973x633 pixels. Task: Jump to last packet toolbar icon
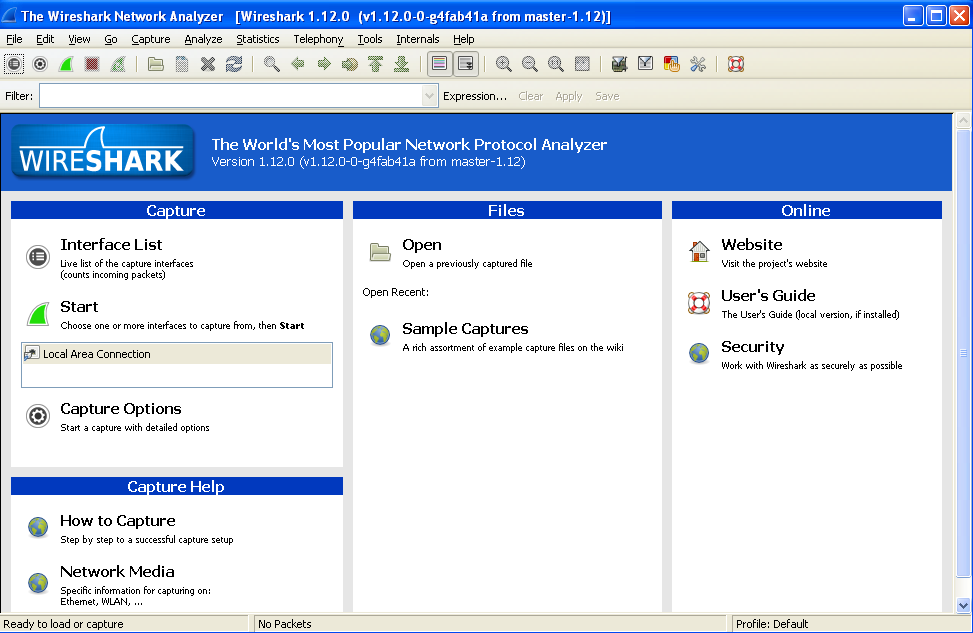[x=401, y=64]
